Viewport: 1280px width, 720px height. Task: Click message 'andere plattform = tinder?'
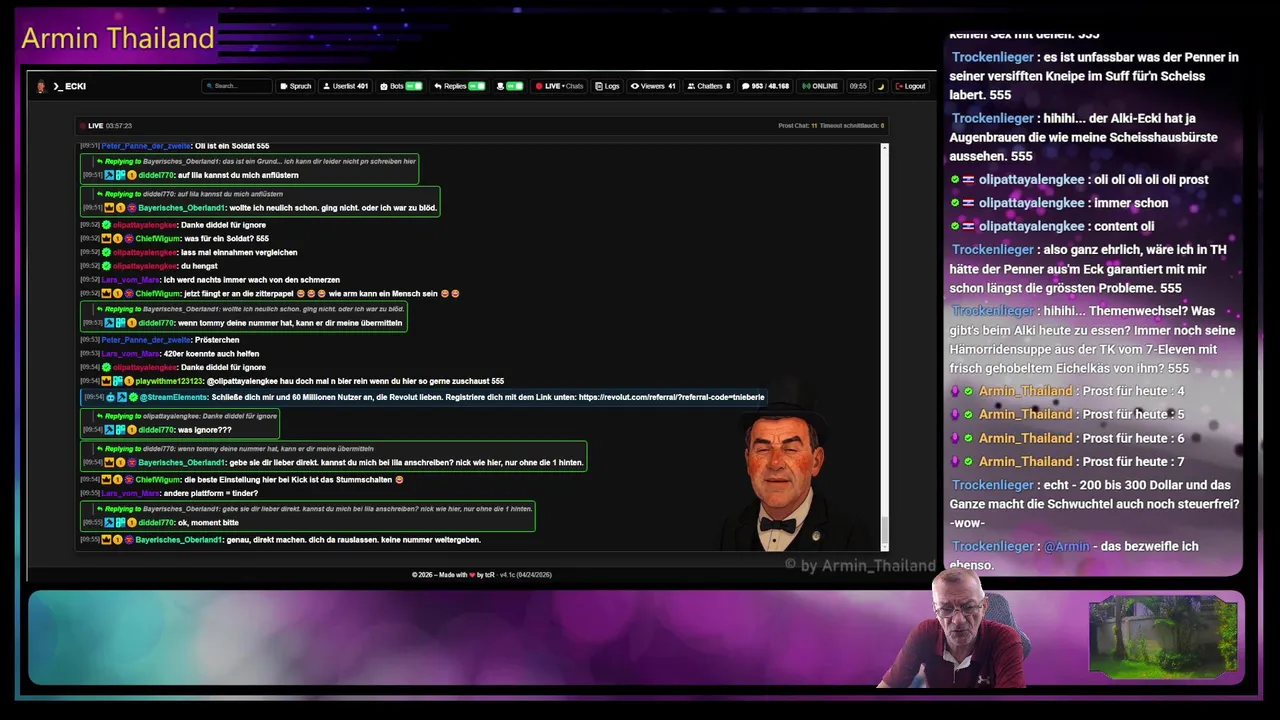click(x=210, y=493)
